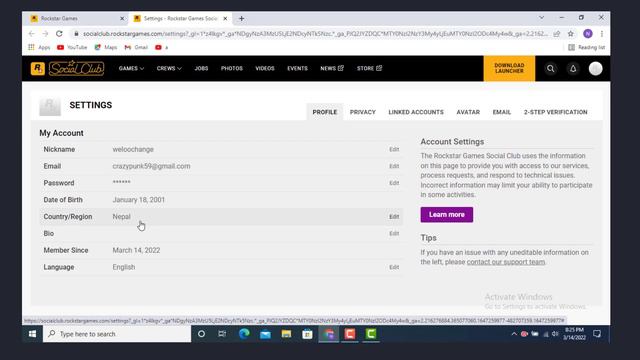Open the Maps bookmark
The height and width of the screenshot is (360, 640).
pyautogui.click(x=106, y=47)
